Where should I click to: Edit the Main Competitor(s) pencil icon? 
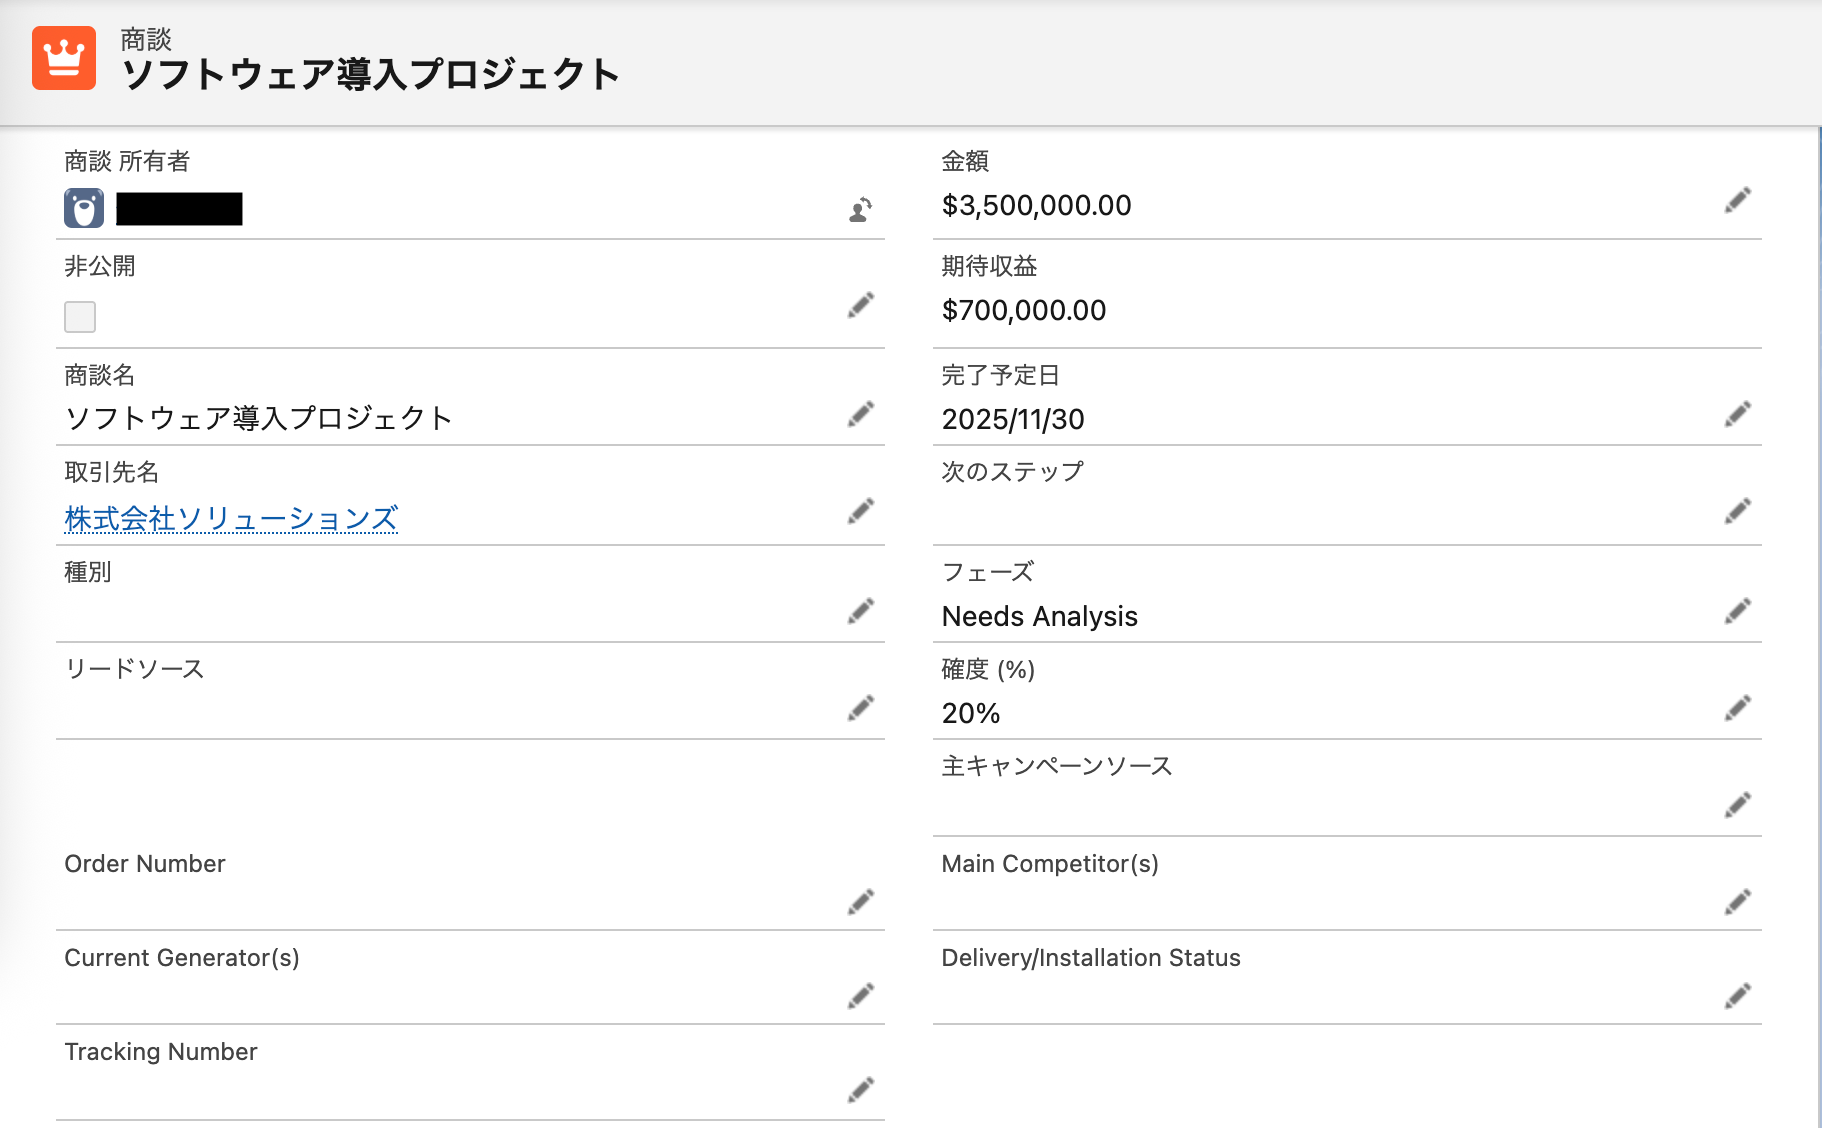[1737, 902]
